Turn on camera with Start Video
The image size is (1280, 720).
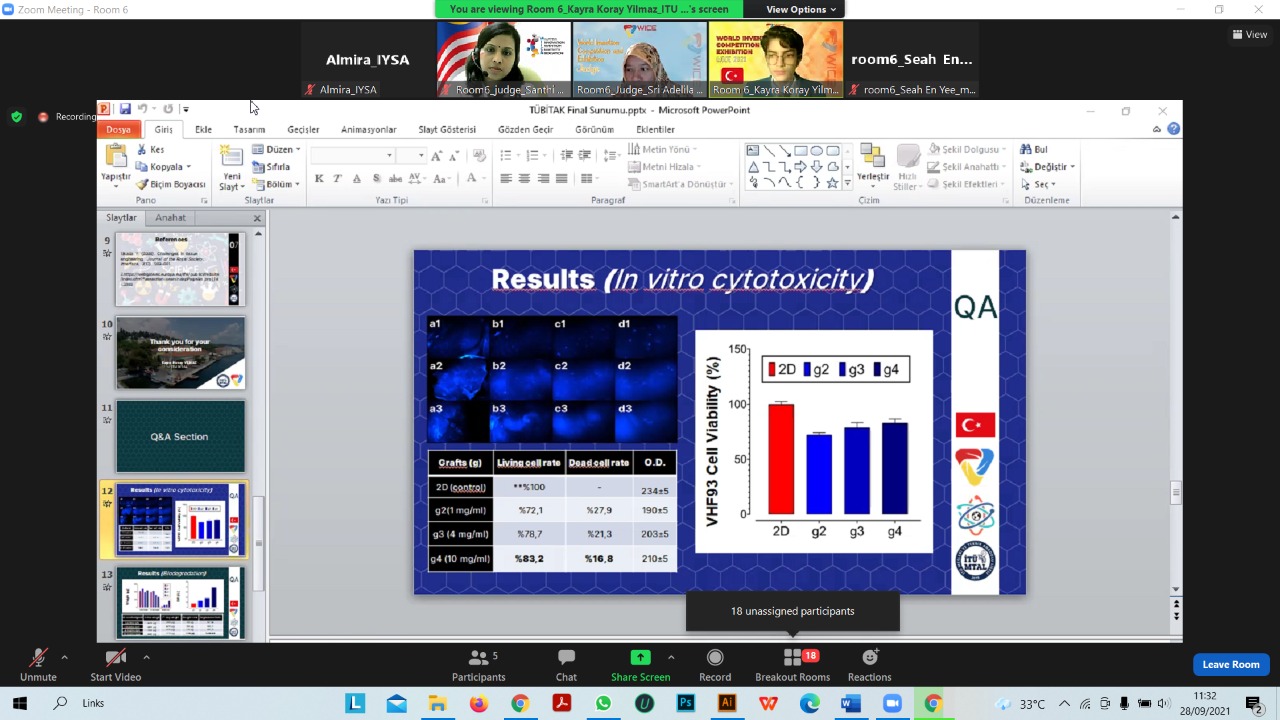tap(116, 664)
